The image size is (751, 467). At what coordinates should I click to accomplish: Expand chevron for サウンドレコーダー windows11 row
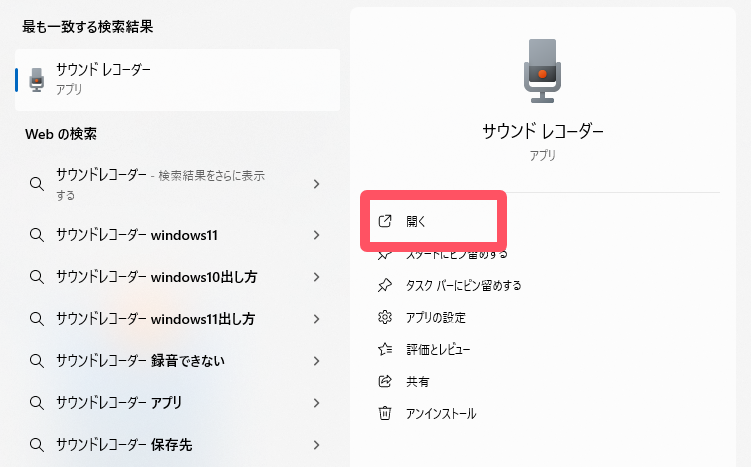pyautogui.click(x=316, y=235)
